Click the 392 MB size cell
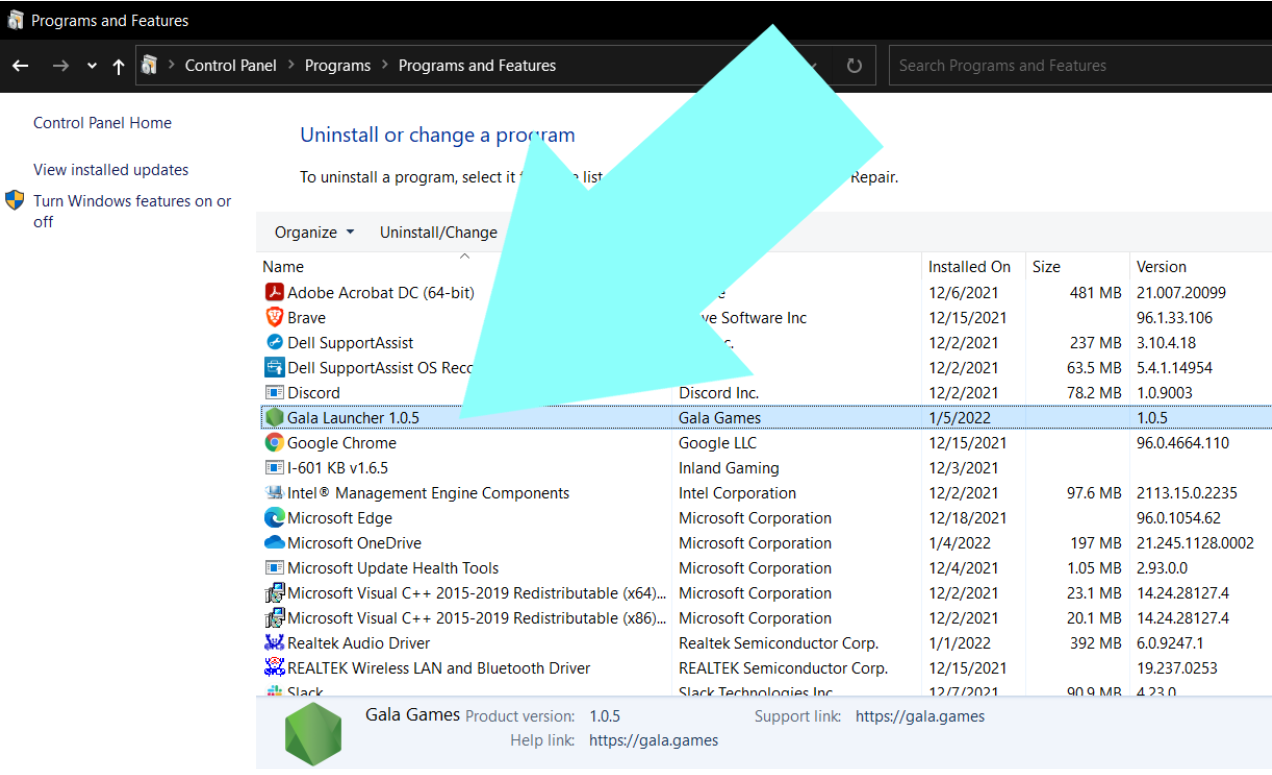Viewport: 1272px width, 775px height. click(x=1096, y=643)
